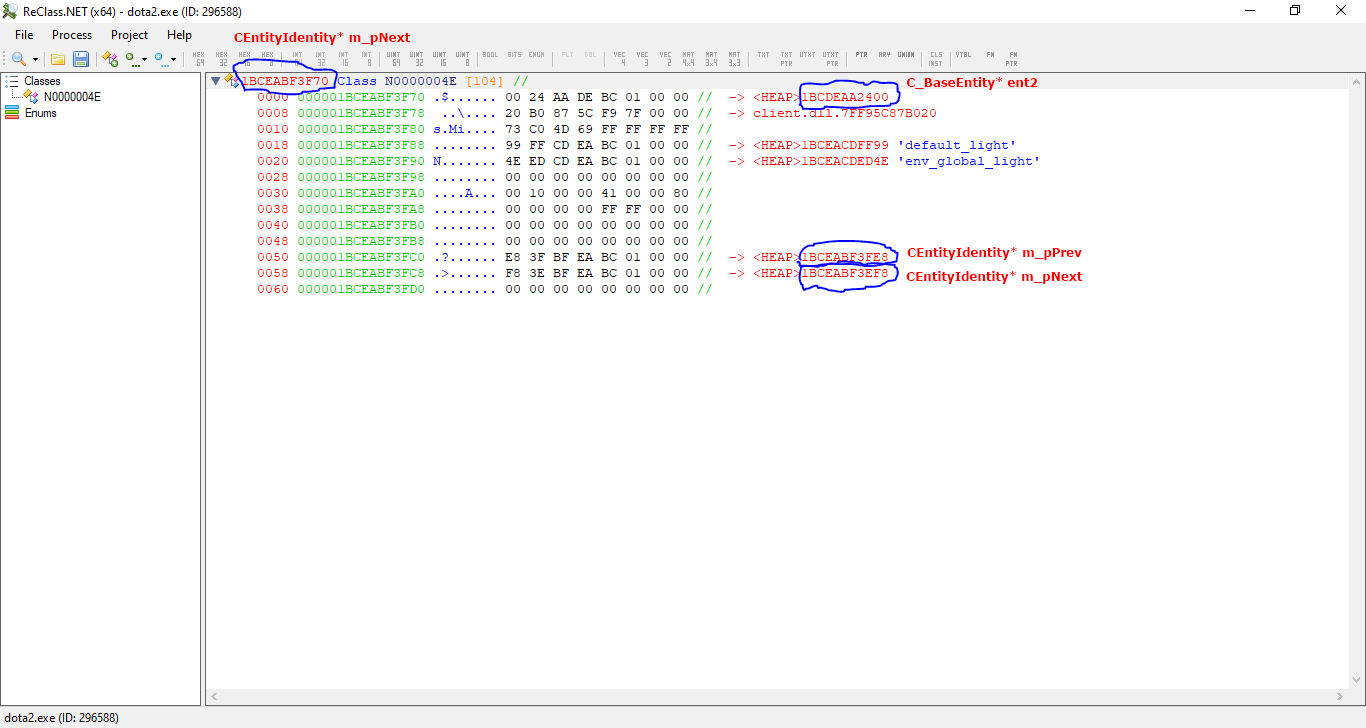1366x728 pixels.
Task: Click the 'env_global_light' string value
Action: click(968, 161)
